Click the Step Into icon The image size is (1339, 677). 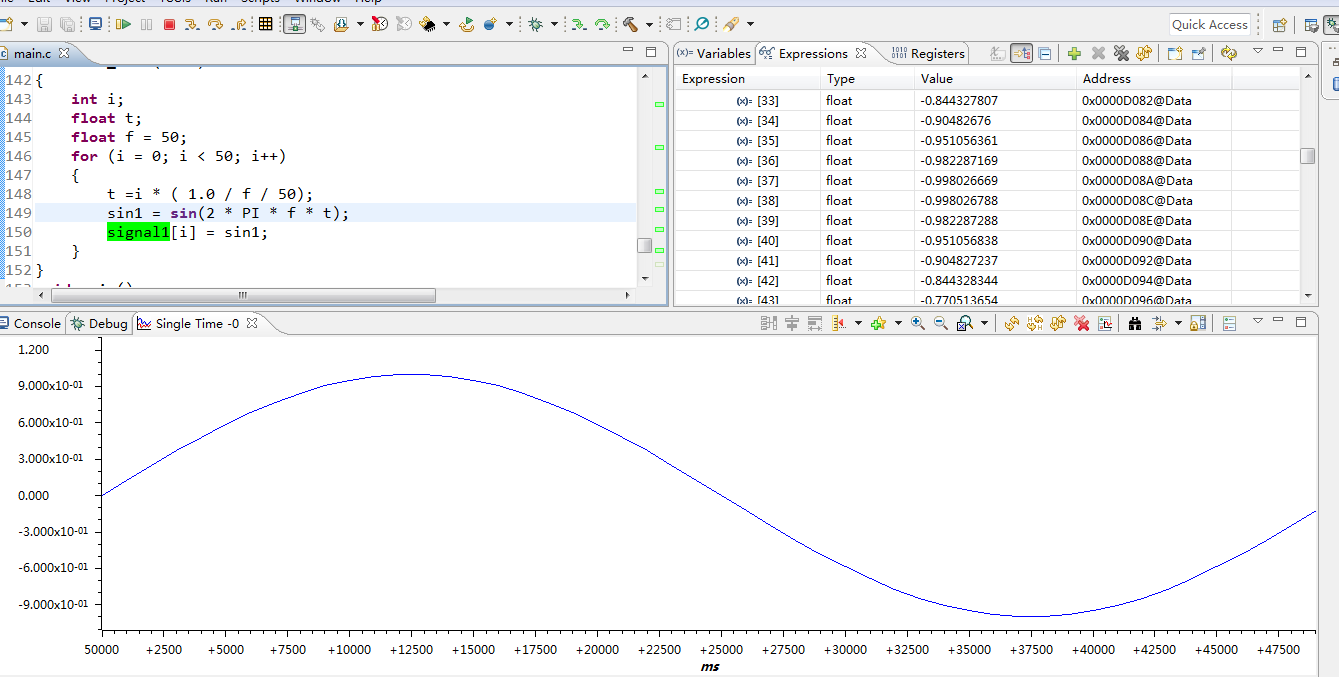tap(192, 24)
